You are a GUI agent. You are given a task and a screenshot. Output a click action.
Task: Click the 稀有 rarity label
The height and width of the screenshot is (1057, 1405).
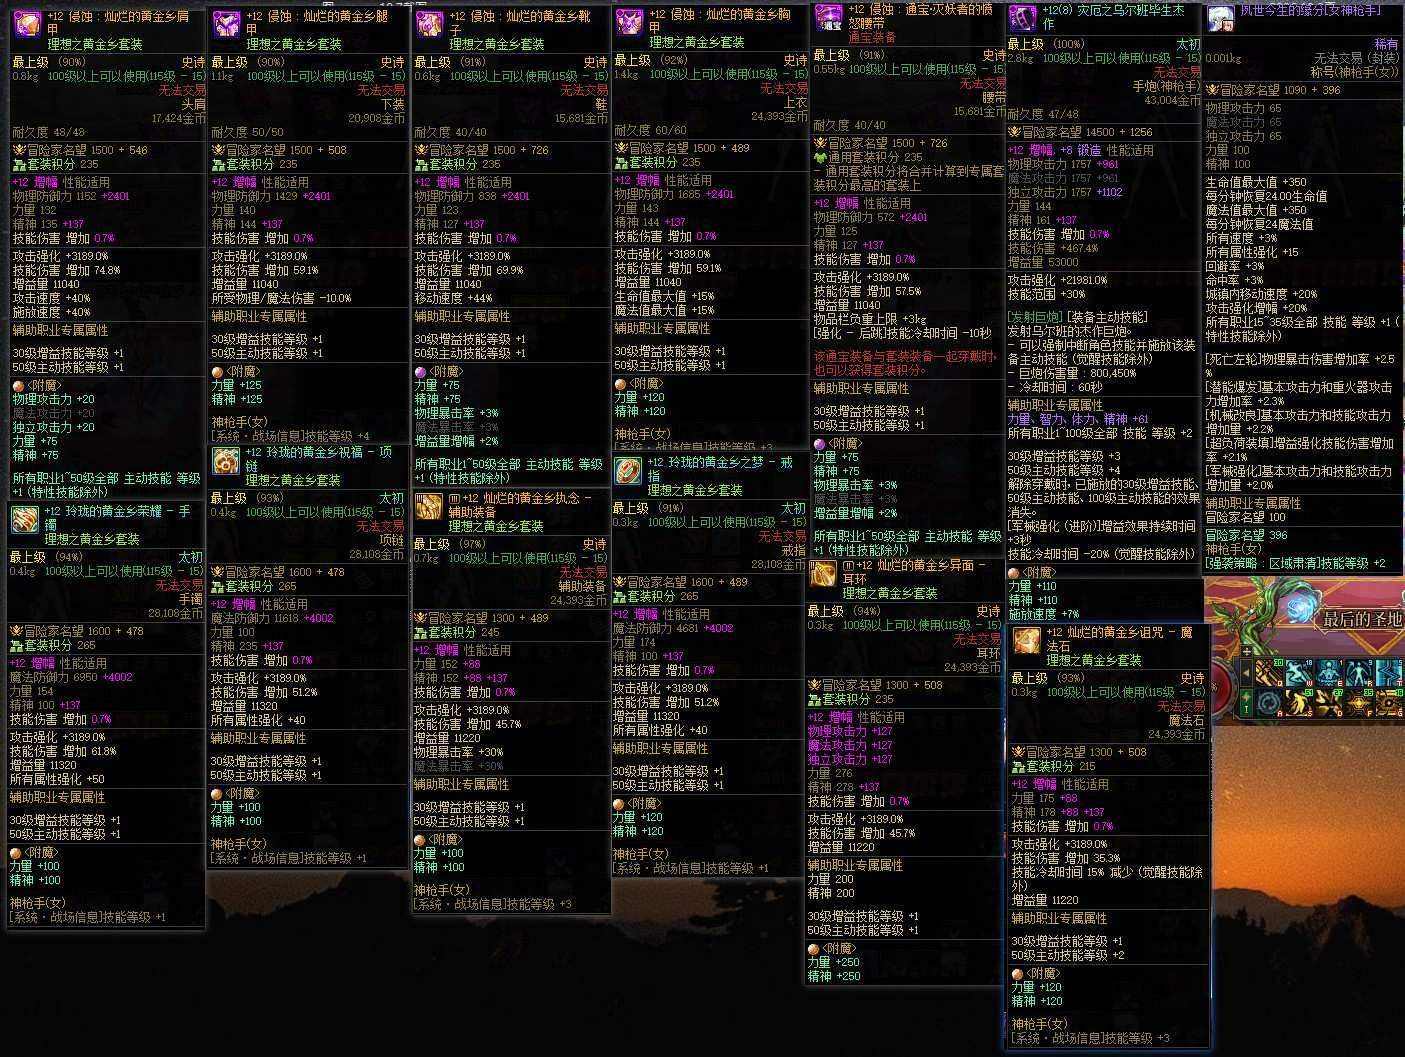[1386, 45]
